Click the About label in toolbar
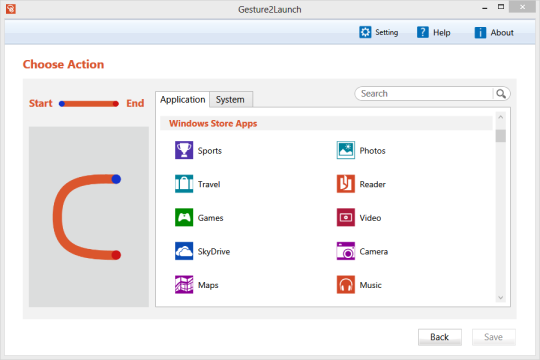This screenshot has height=360, width=540. (502, 32)
